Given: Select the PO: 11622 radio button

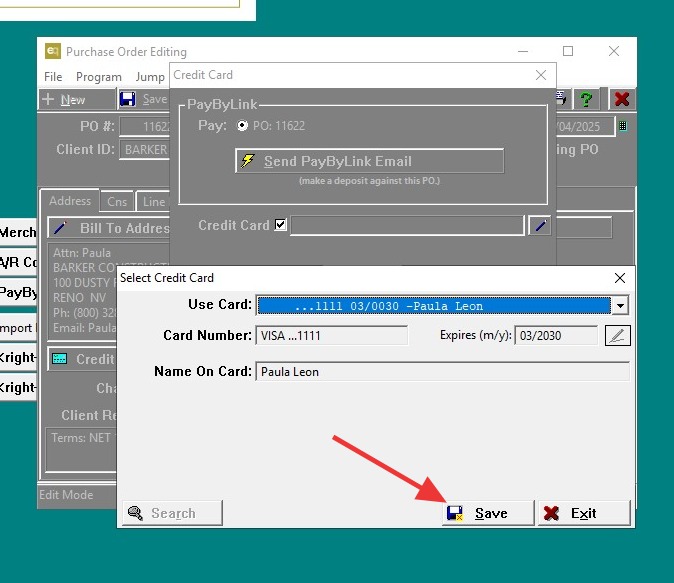Looking at the screenshot, I should tap(242, 126).
